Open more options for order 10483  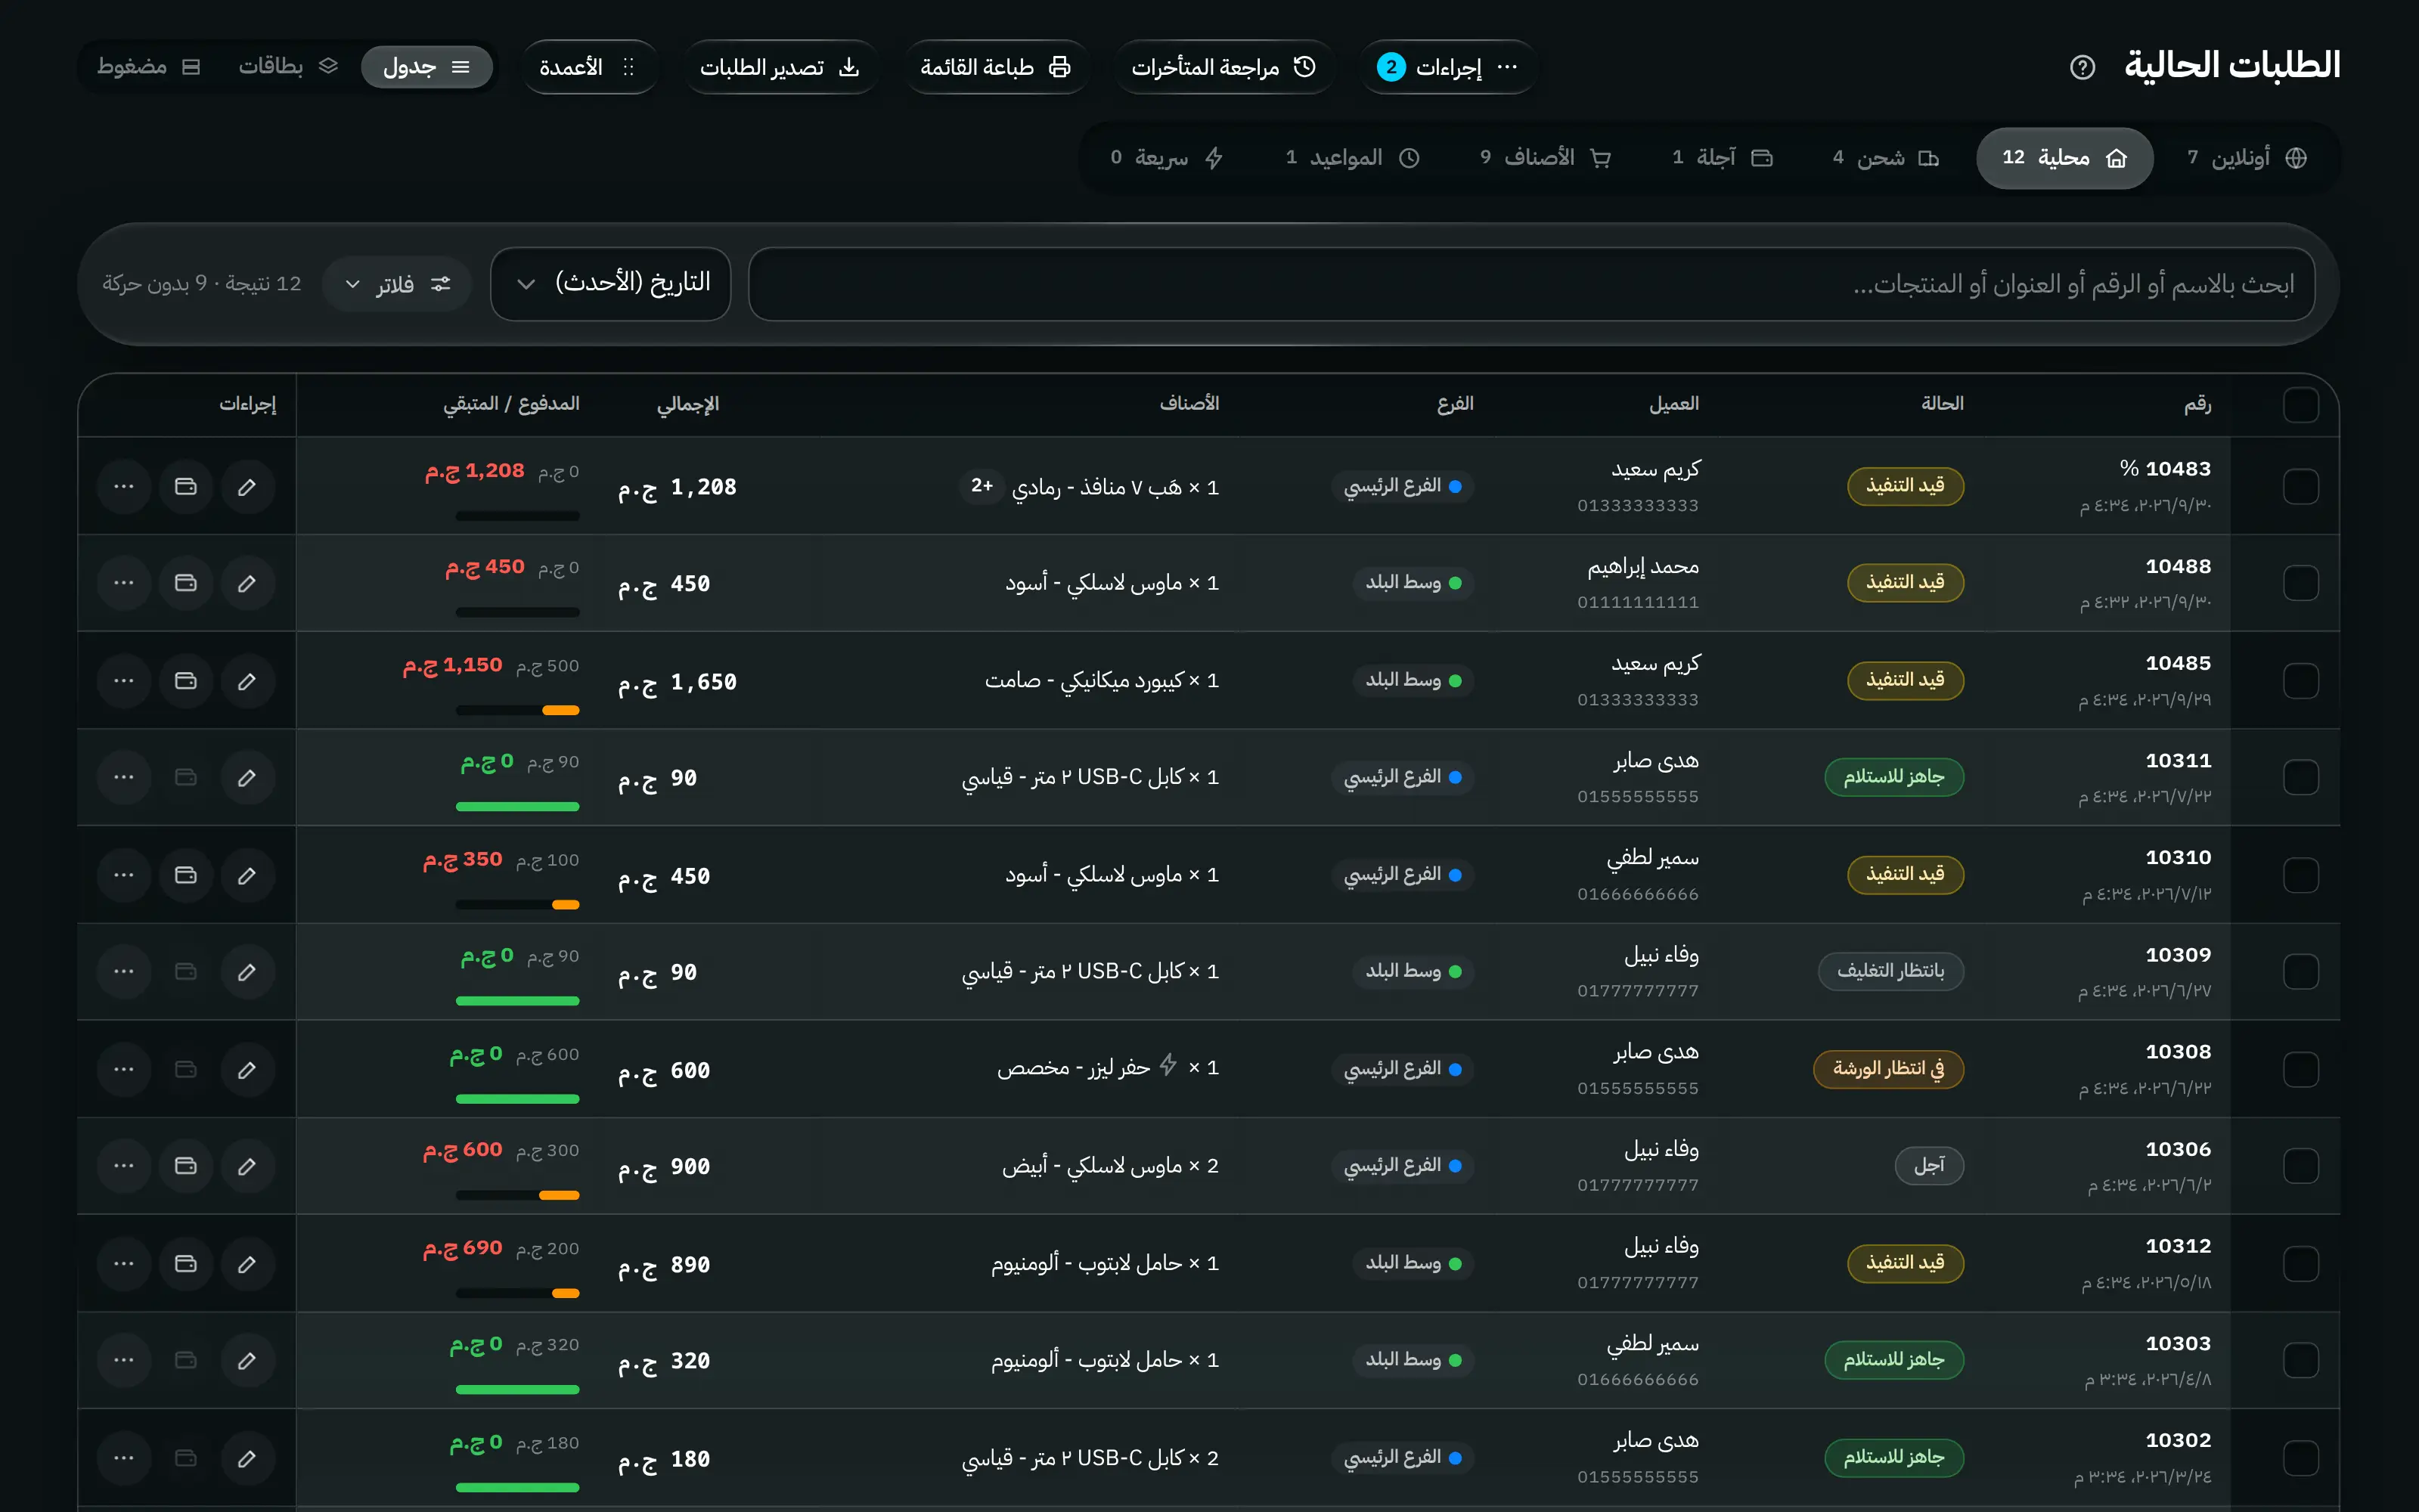124,487
